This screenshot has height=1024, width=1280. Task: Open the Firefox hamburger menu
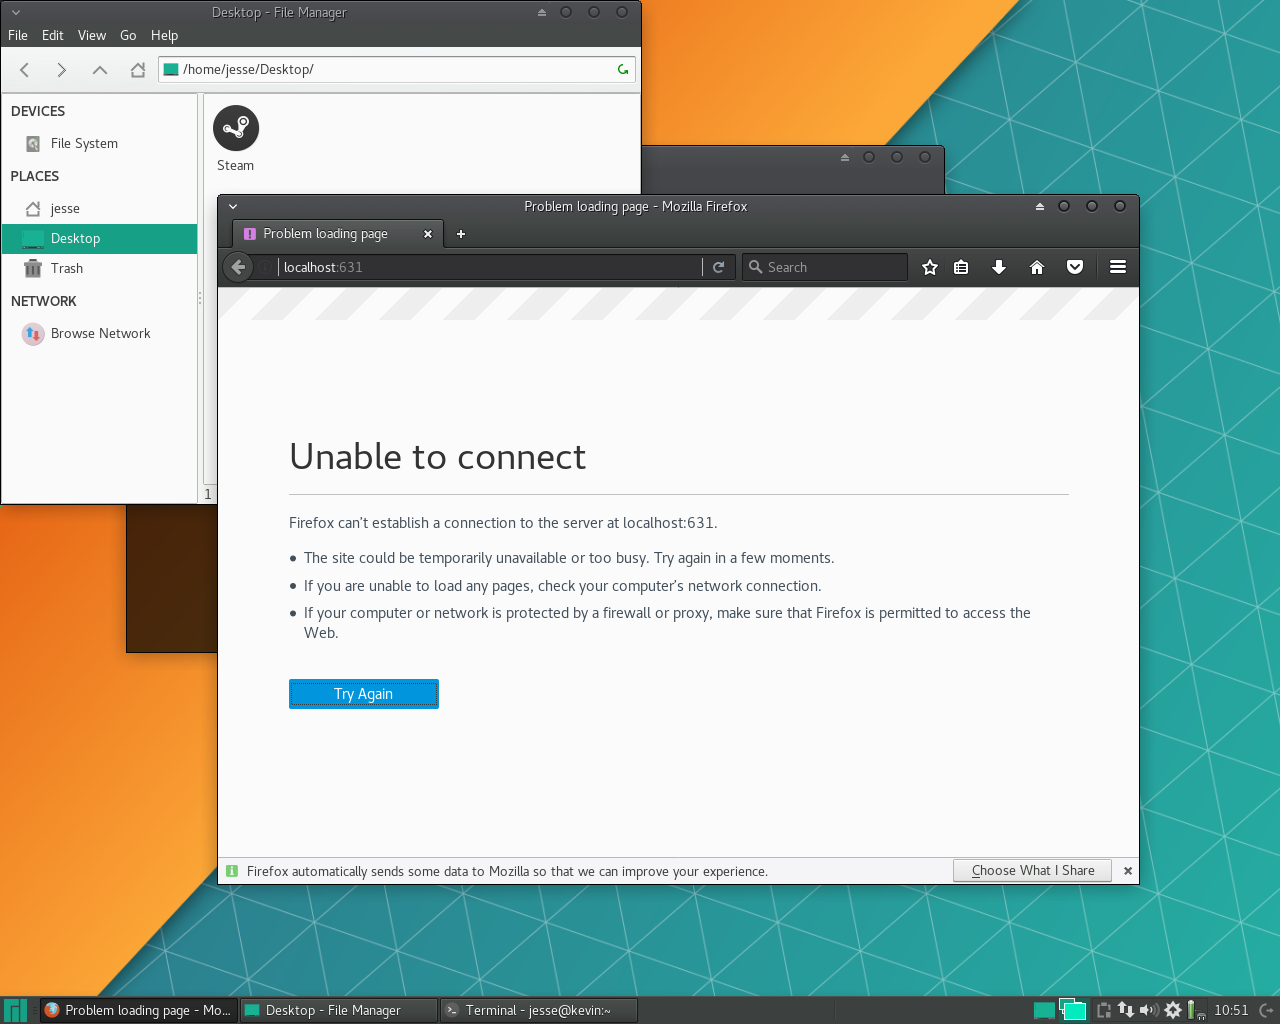[x=1118, y=267]
